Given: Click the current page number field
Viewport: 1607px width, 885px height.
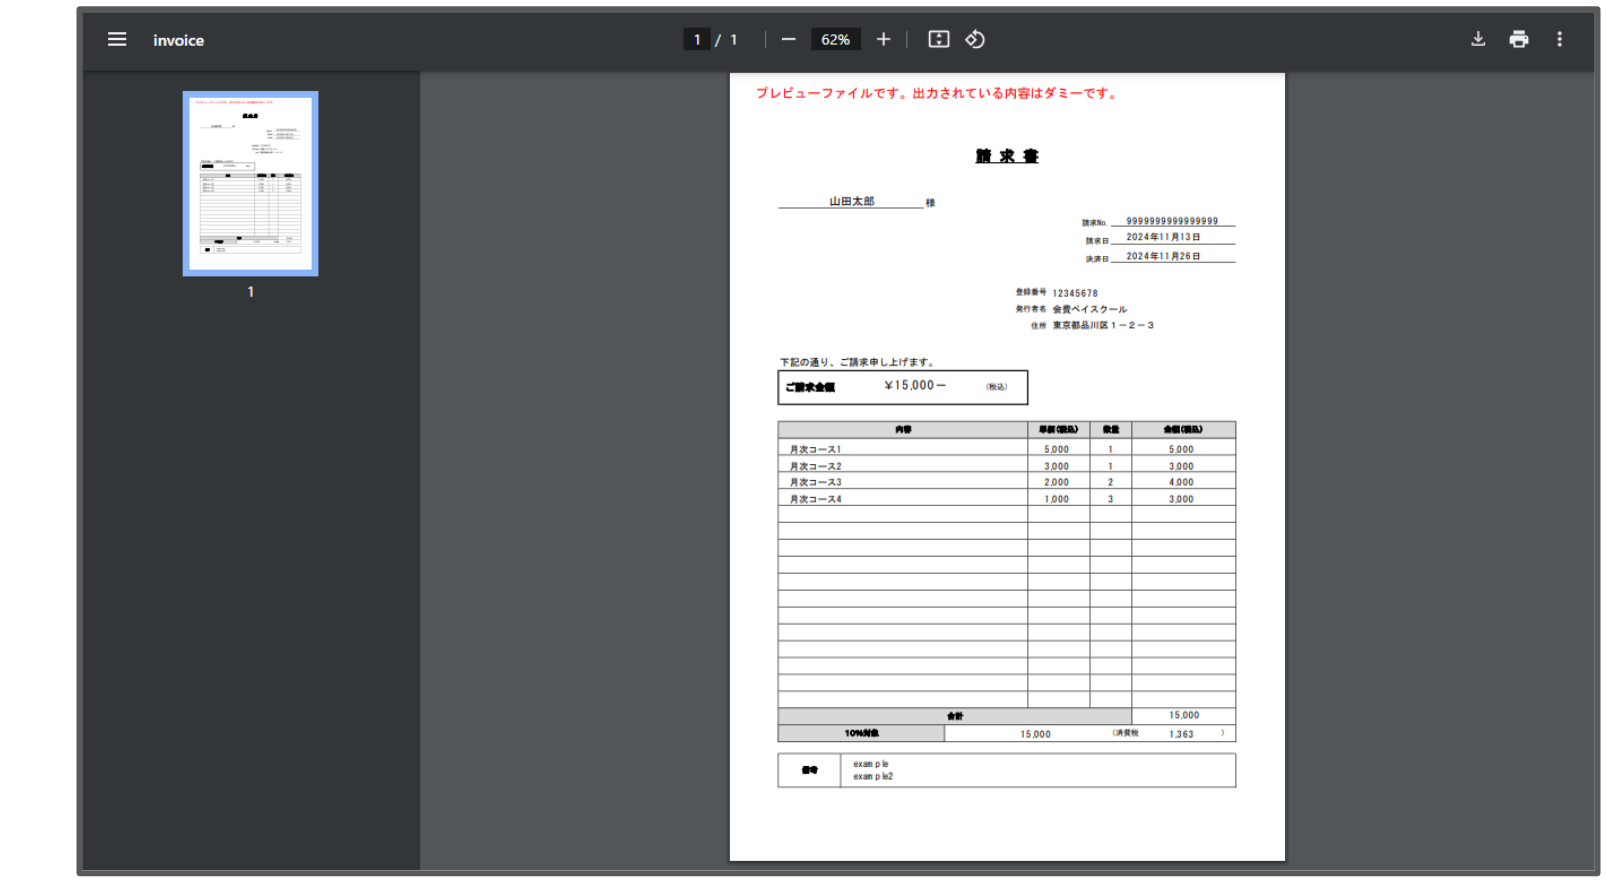Looking at the screenshot, I should point(697,40).
